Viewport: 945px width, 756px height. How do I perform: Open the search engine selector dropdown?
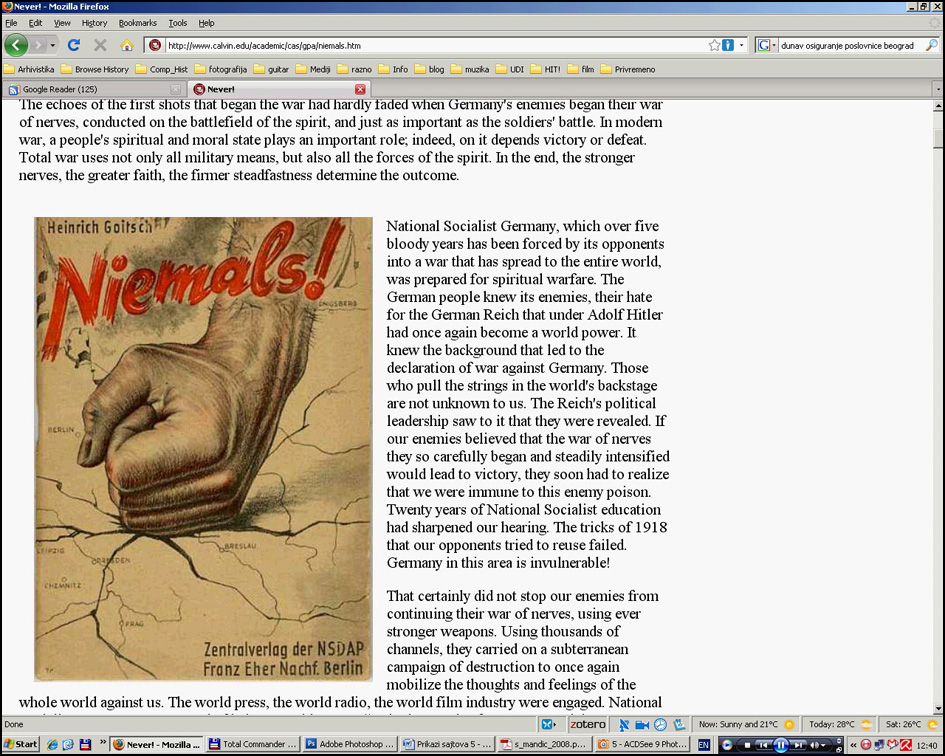[x=767, y=45]
